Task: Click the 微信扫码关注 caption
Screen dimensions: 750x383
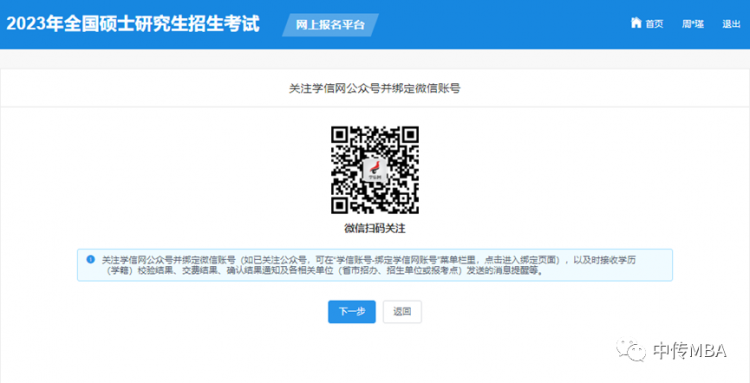Action: point(375,229)
